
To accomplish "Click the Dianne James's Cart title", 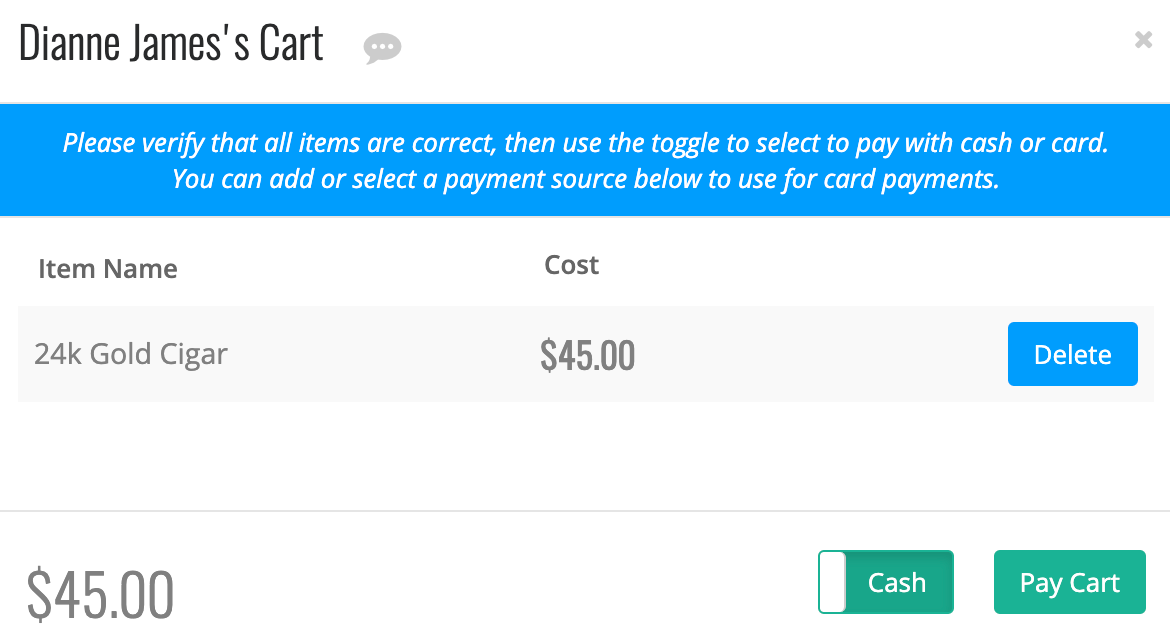I will 171,43.
